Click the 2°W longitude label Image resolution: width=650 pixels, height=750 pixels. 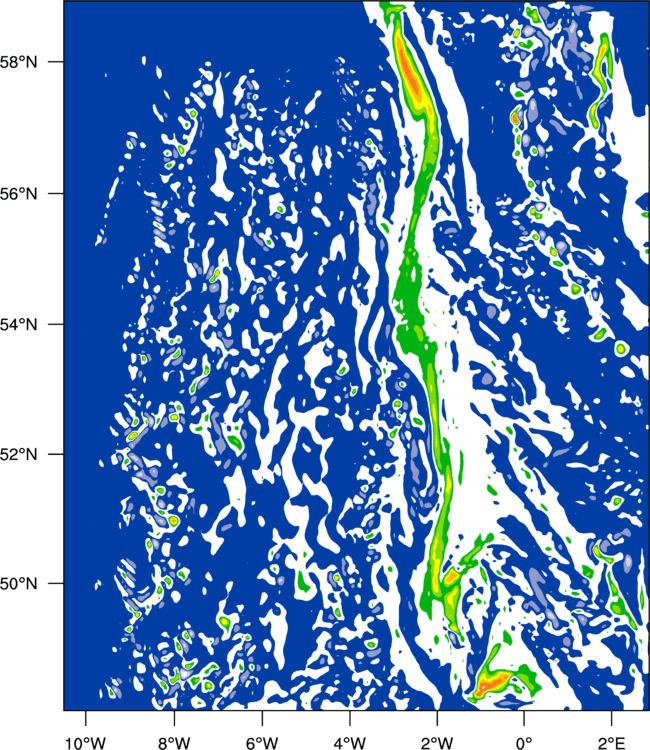[437, 743]
